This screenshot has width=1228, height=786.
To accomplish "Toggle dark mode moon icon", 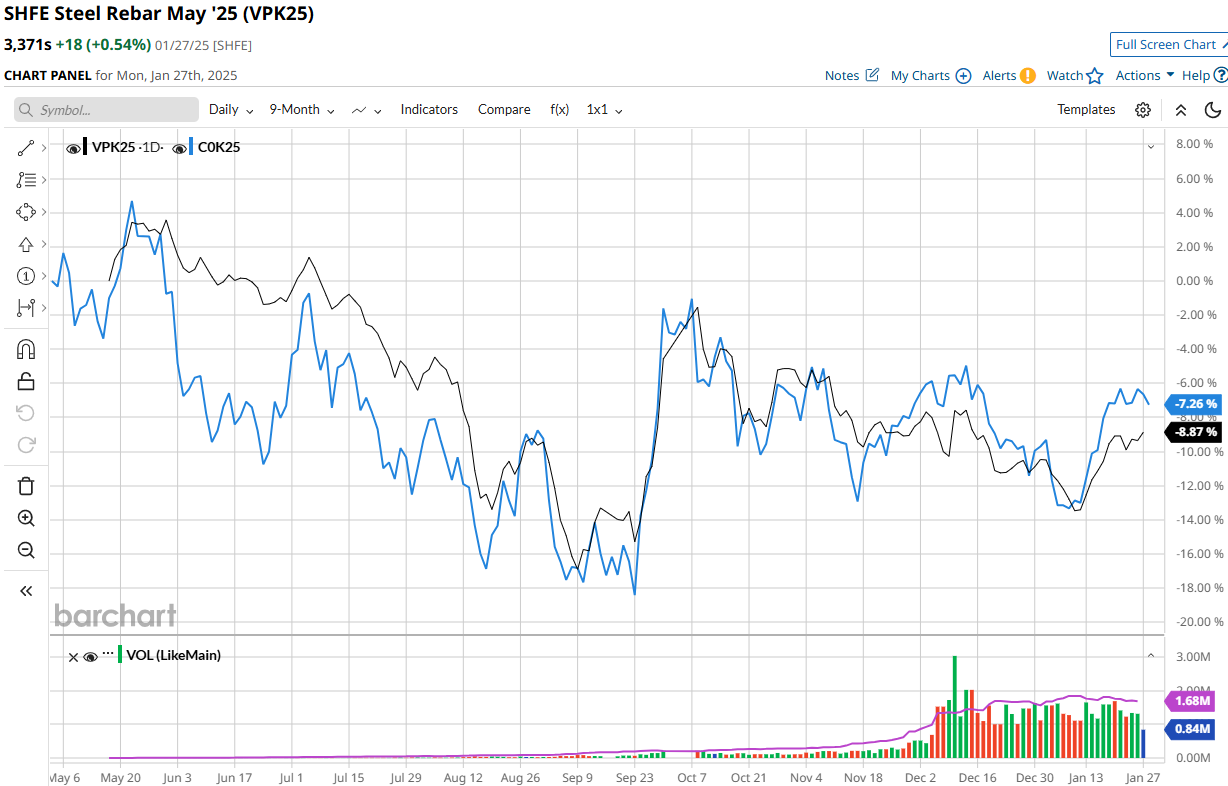I will [1212, 110].
